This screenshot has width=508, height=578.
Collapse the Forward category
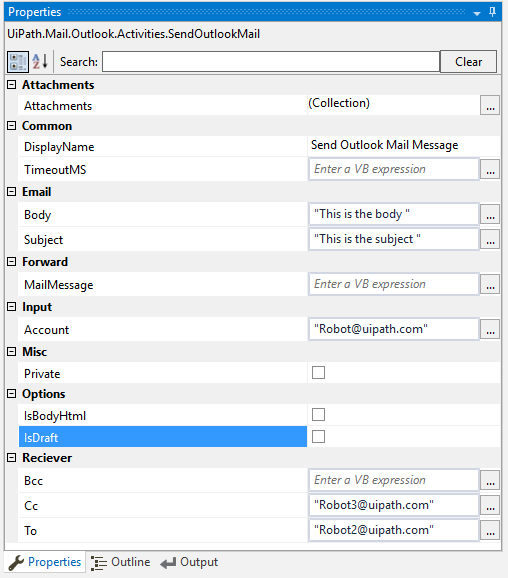[12, 262]
